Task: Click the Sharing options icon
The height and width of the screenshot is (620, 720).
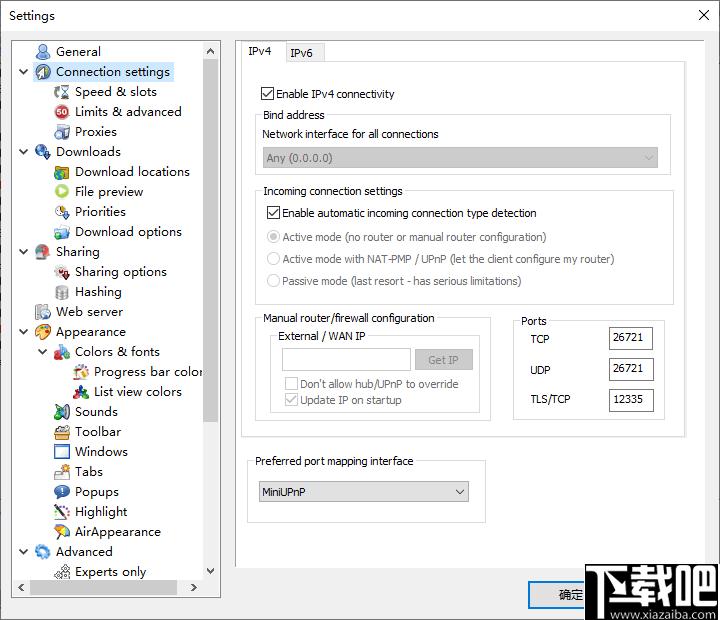Action: [62, 272]
